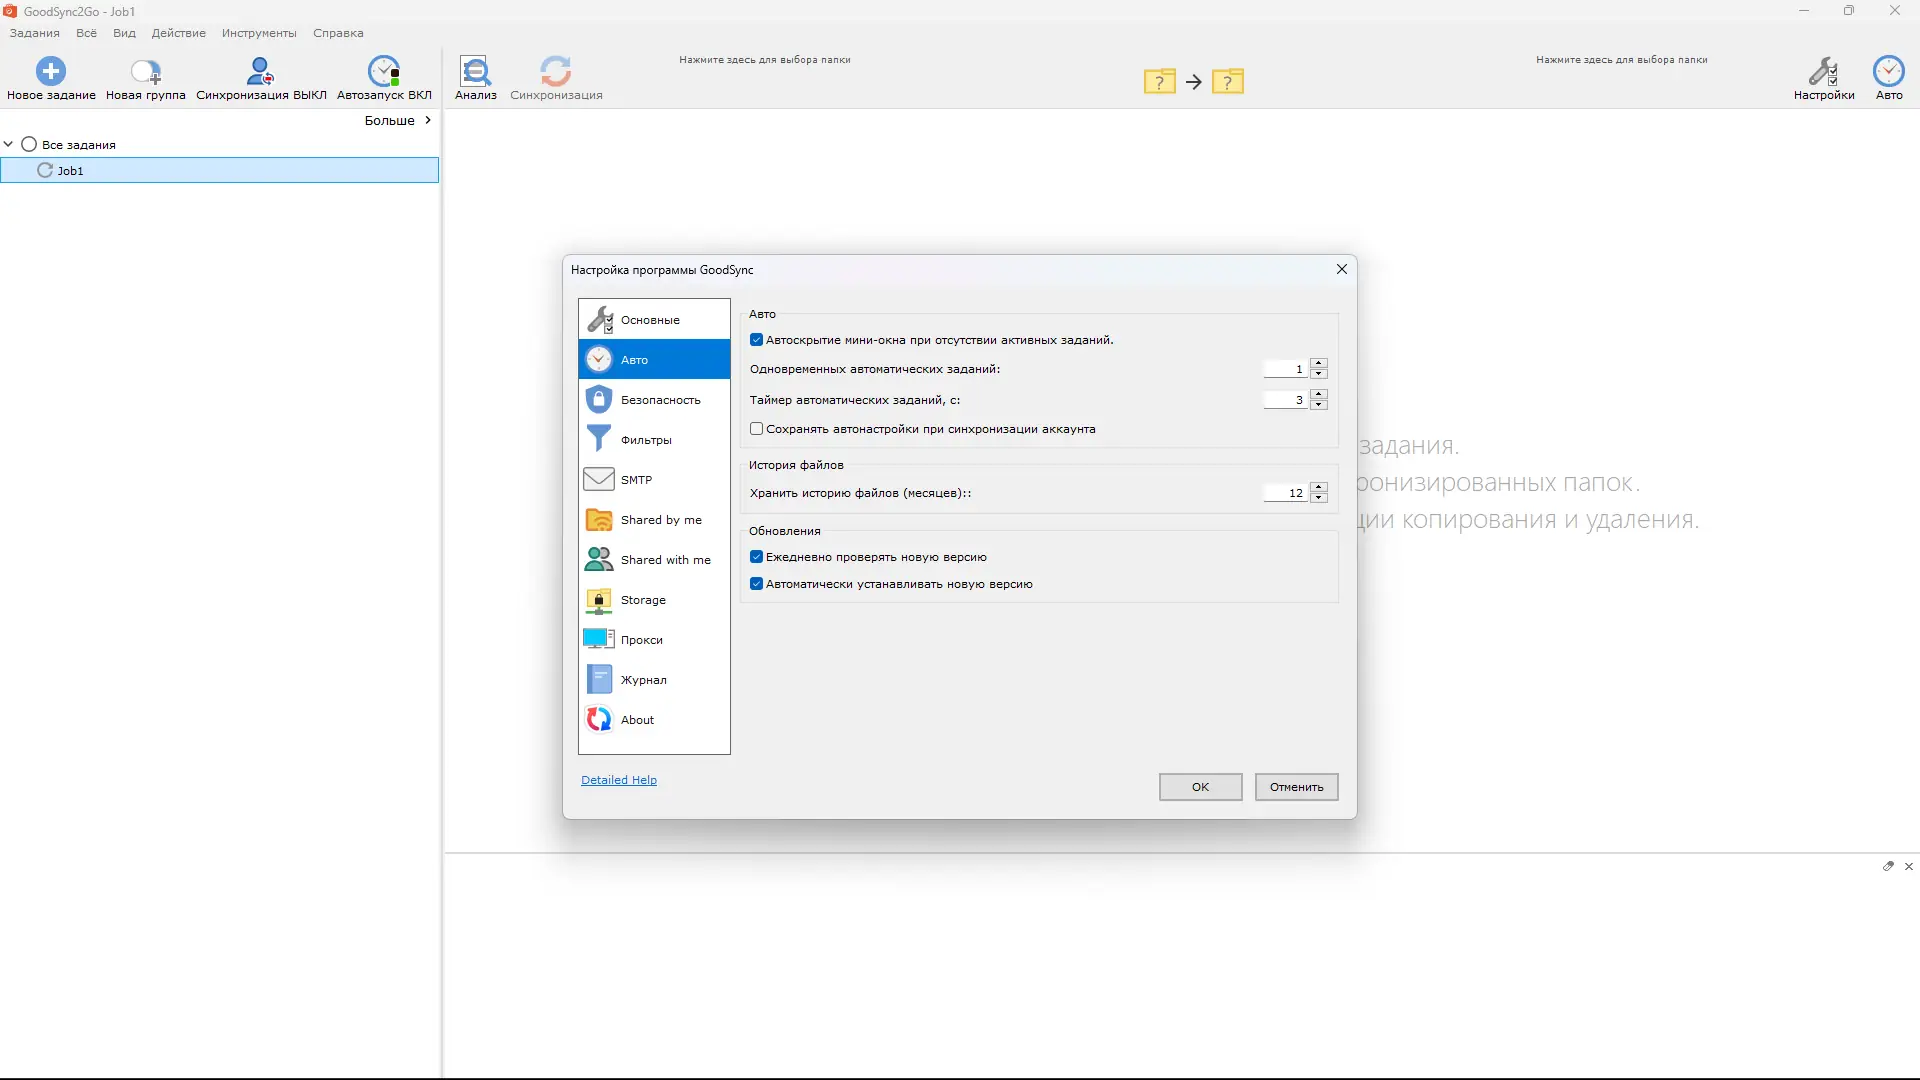The width and height of the screenshot is (1920, 1080).
Task: Click the Analyze toolbar icon
Action: point(475,71)
